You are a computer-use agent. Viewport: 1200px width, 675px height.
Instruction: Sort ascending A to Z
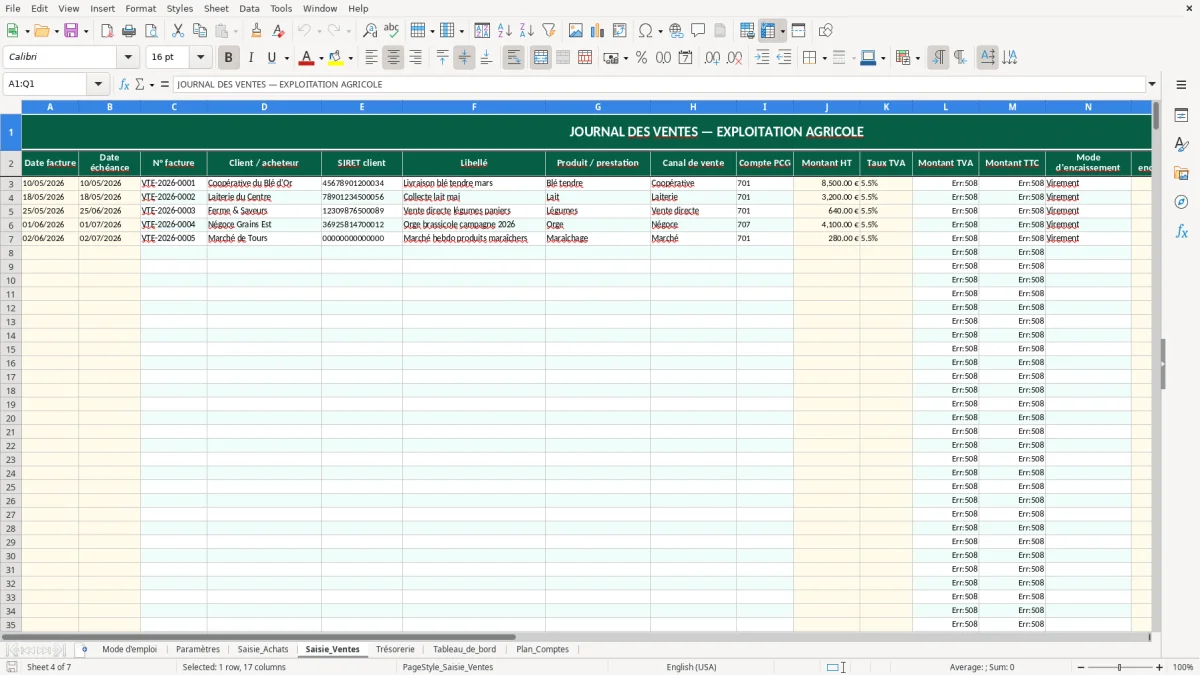point(505,31)
